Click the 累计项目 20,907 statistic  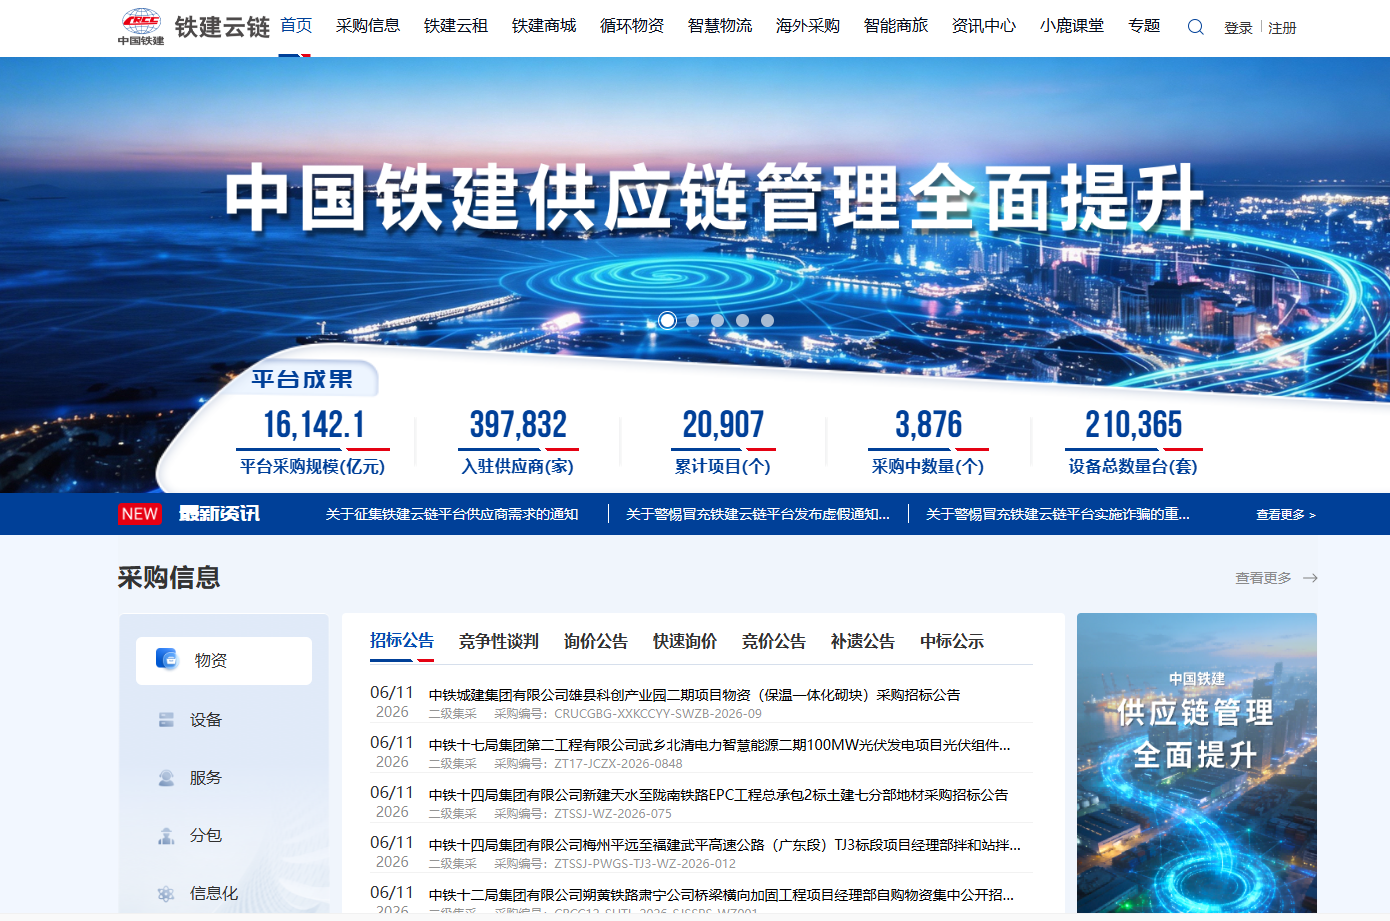tap(723, 440)
